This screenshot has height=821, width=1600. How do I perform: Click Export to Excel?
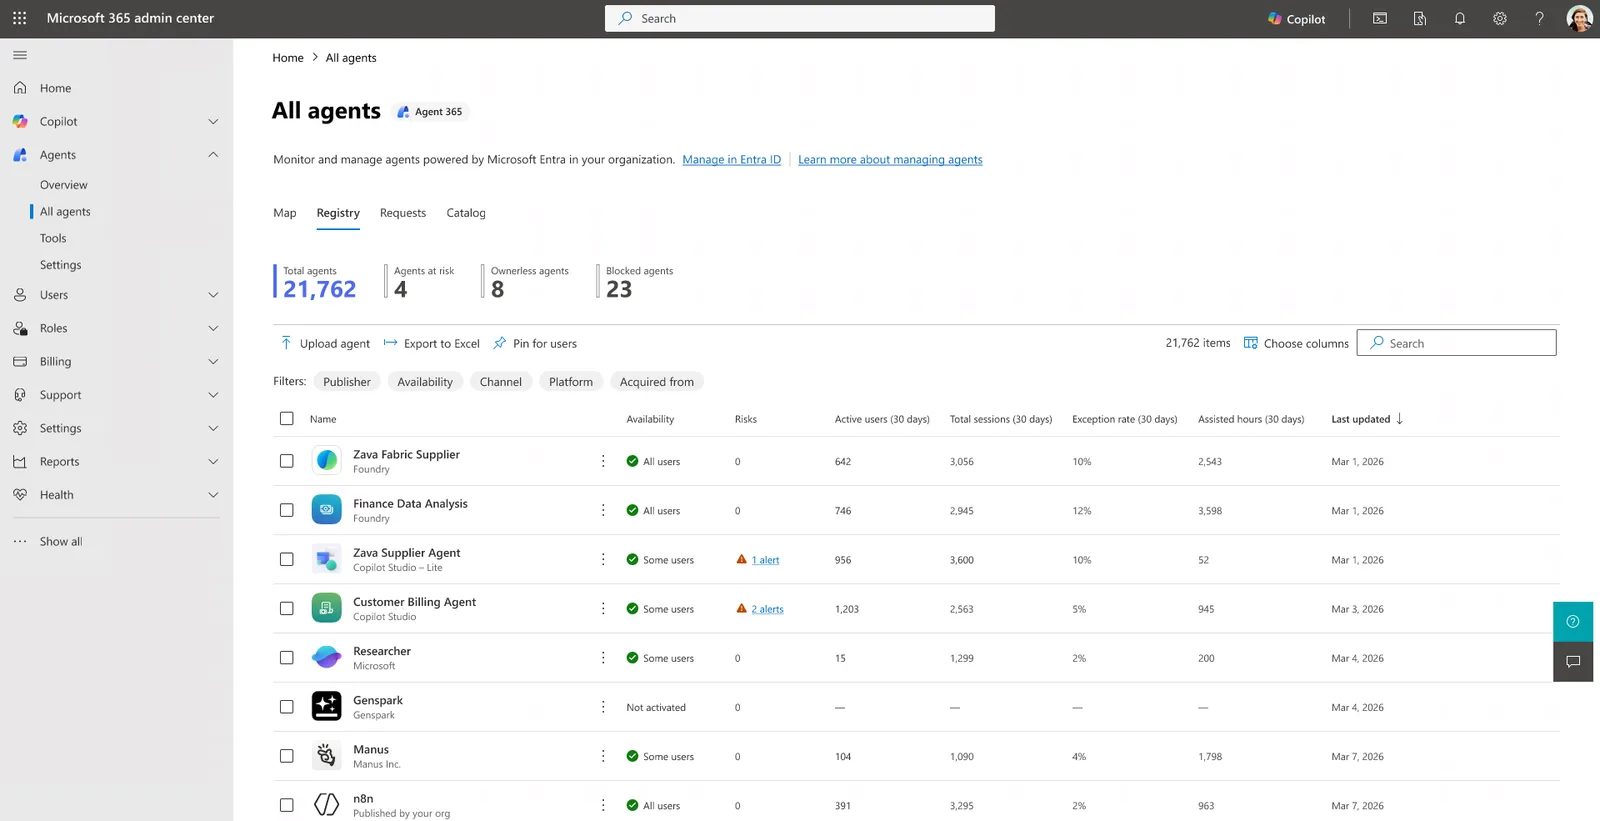click(x=432, y=343)
